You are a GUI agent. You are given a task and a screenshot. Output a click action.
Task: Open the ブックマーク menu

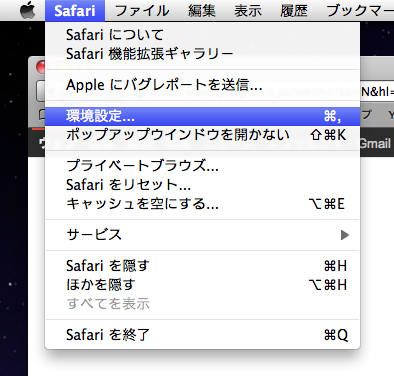(x=360, y=11)
